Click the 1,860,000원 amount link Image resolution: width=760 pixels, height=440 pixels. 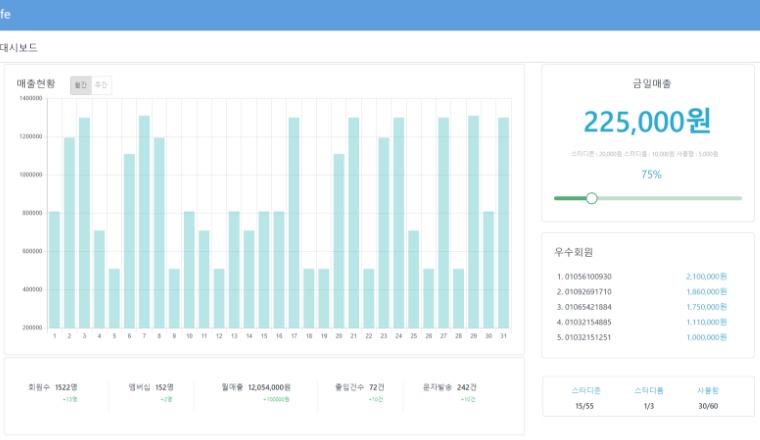[x=706, y=292]
